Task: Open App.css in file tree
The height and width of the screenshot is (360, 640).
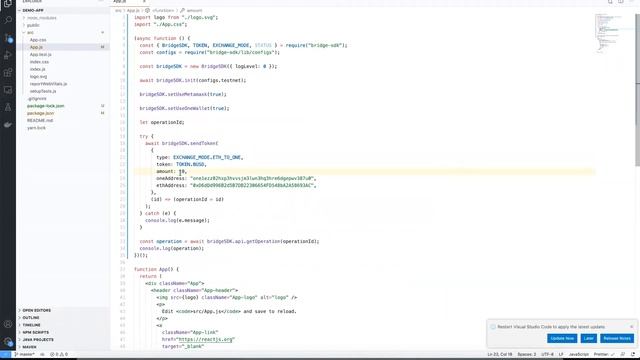Action: click(x=38, y=40)
